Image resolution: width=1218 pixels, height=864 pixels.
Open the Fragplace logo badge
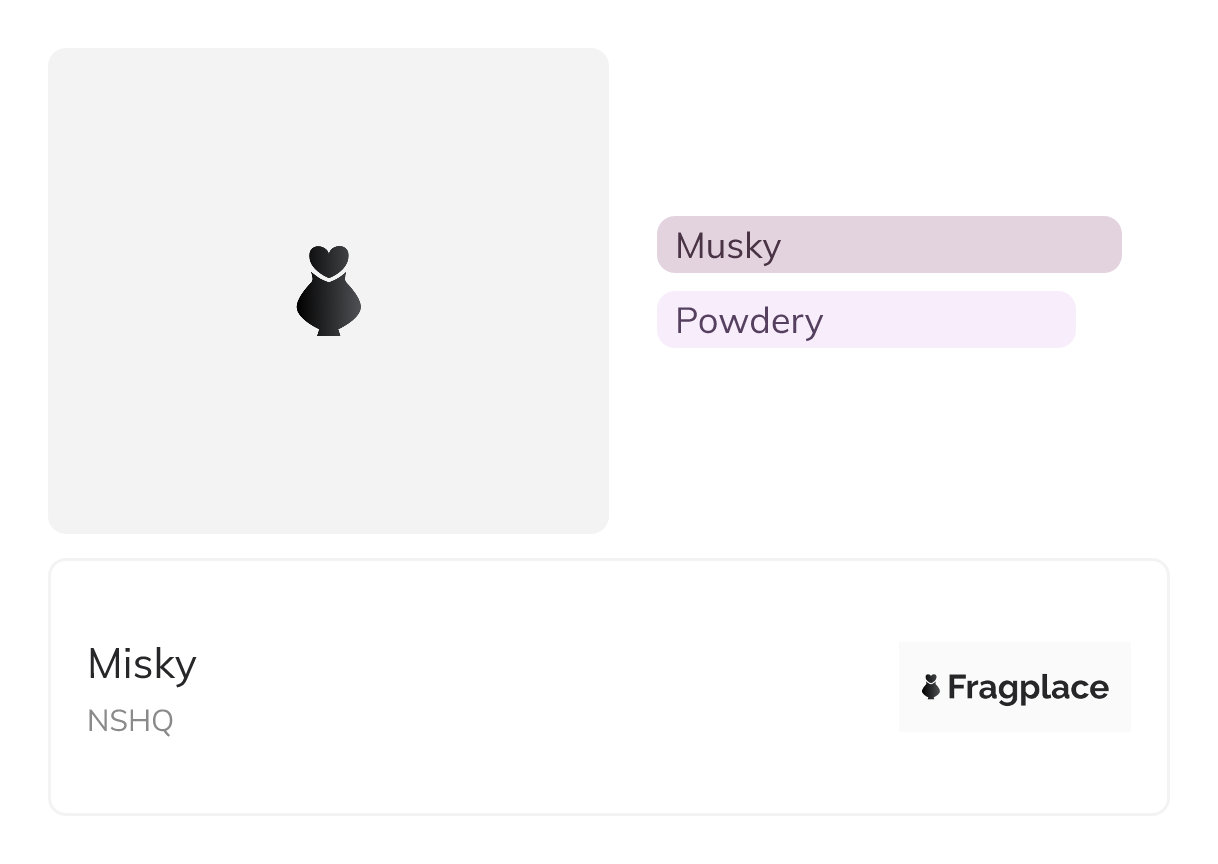1014,687
